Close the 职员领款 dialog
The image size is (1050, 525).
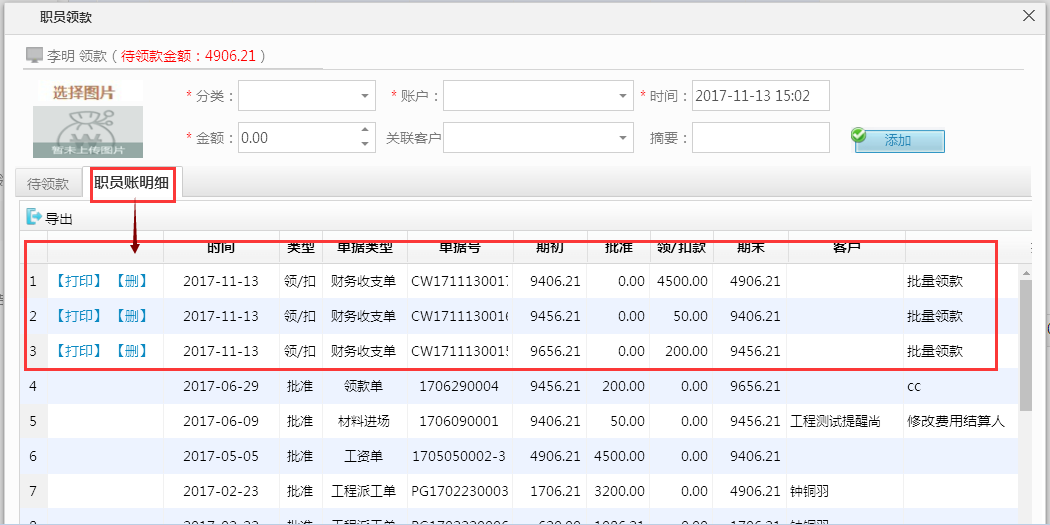point(1028,15)
